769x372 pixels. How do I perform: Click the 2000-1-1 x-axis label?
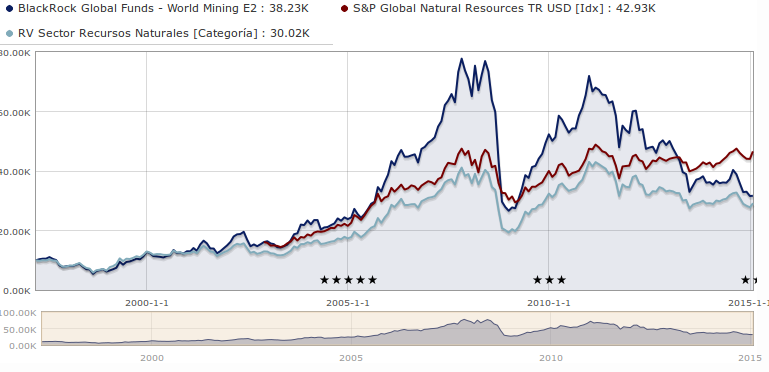pos(147,303)
